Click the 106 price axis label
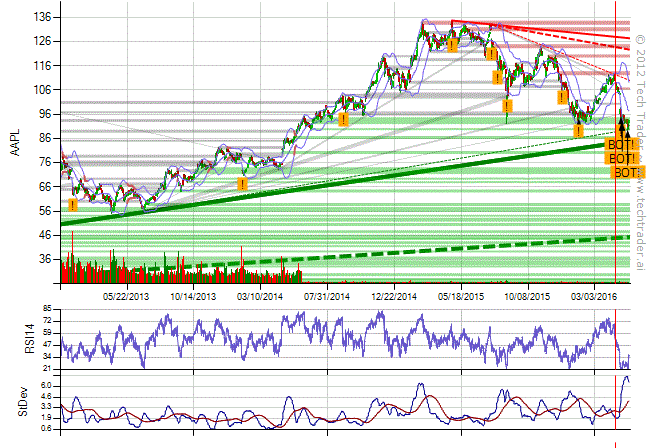The image size is (657, 448). click(42, 89)
